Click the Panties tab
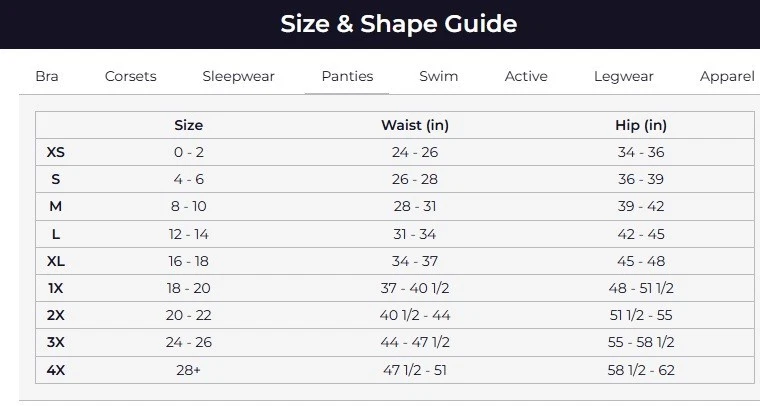Screen dimensions: 760x406 347,76
